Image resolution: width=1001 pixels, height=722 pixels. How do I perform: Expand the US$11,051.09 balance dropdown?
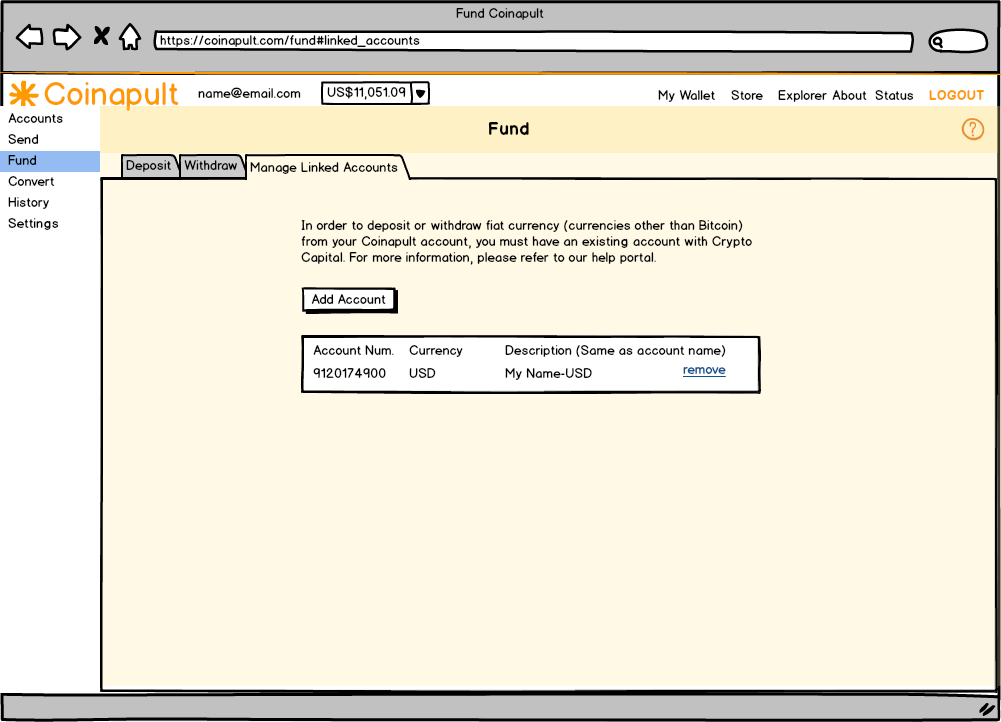point(421,93)
